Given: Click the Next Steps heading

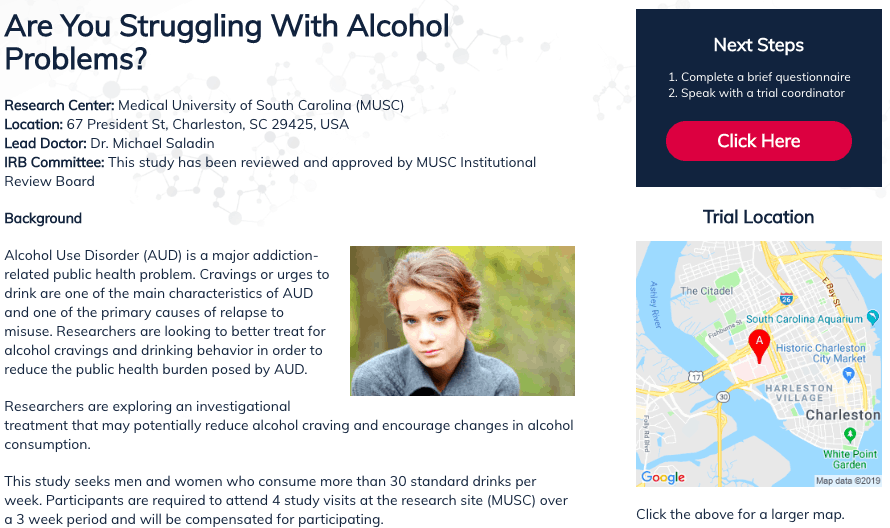Looking at the screenshot, I should pos(758,45).
